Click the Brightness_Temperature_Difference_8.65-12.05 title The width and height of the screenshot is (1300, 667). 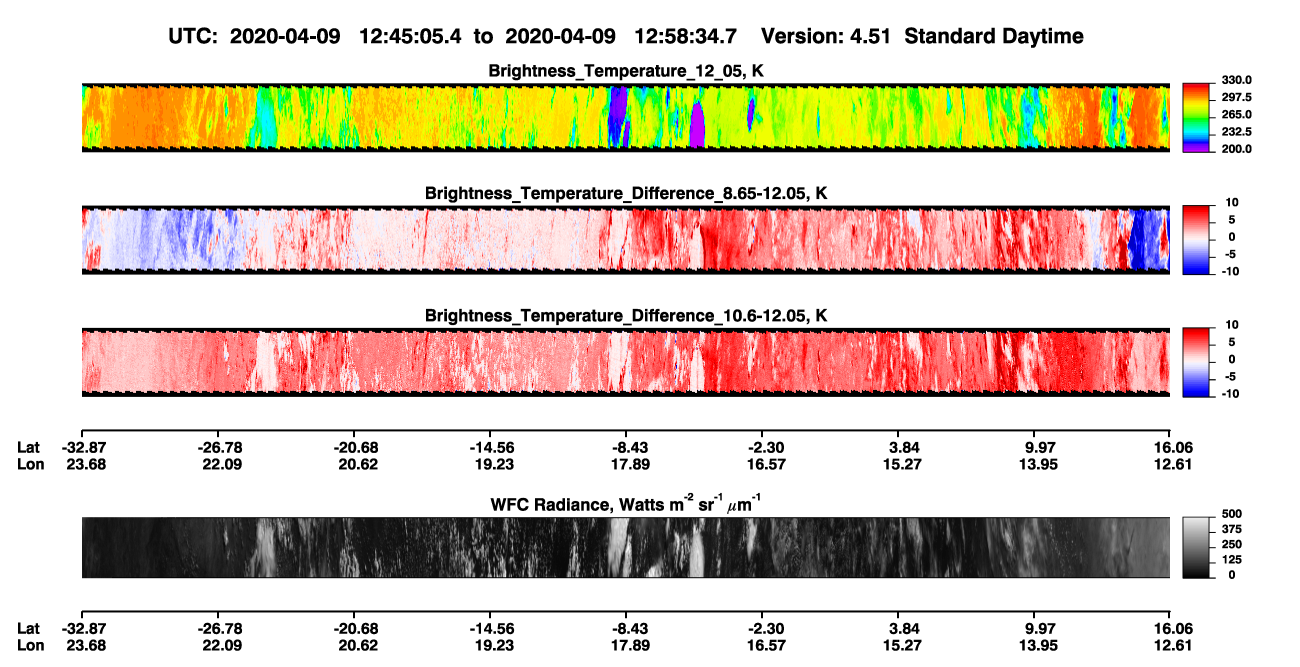[x=626, y=193]
